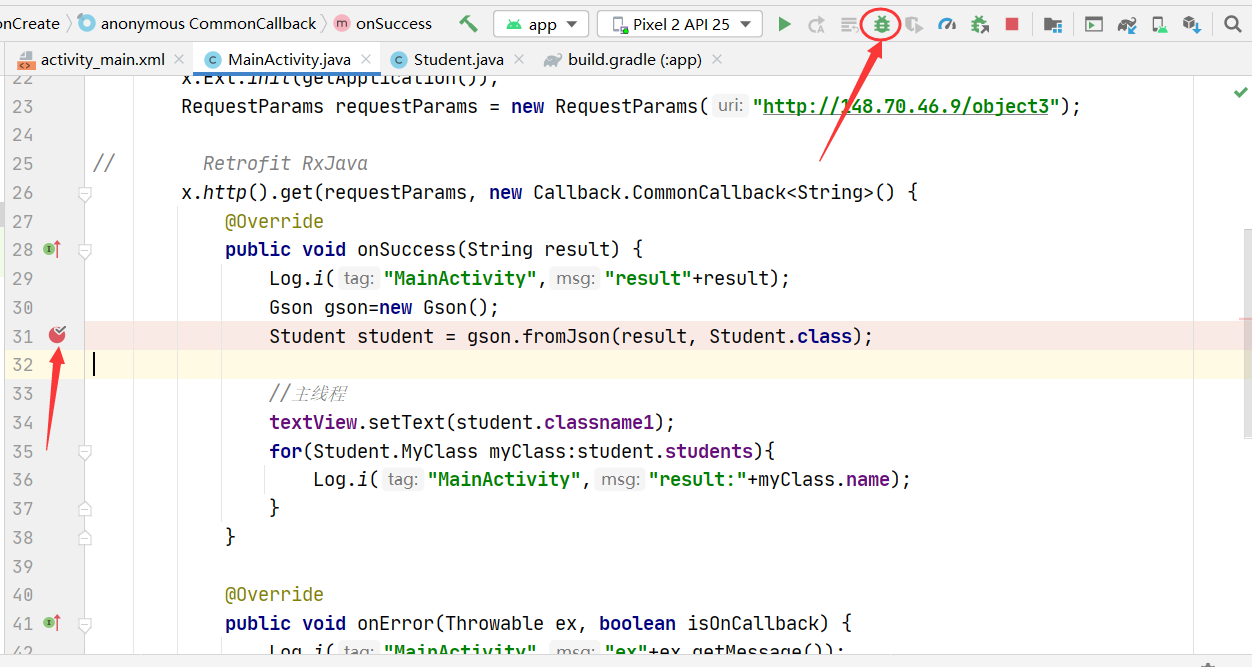Viewport: 1252px width, 667px height.
Task: Attach debugger to Android process
Action: point(980,24)
